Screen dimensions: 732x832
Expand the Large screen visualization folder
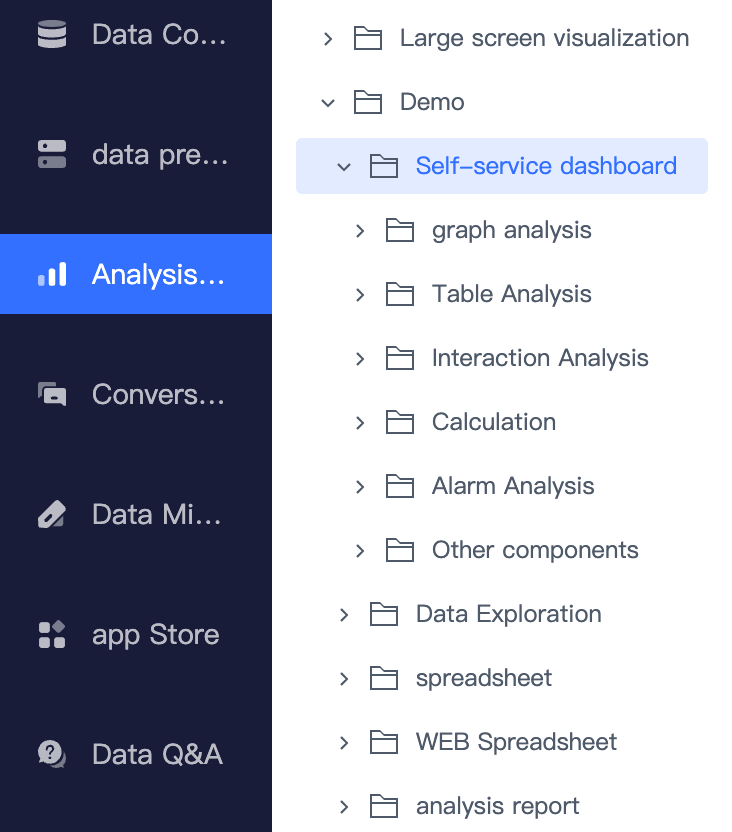coord(327,38)
